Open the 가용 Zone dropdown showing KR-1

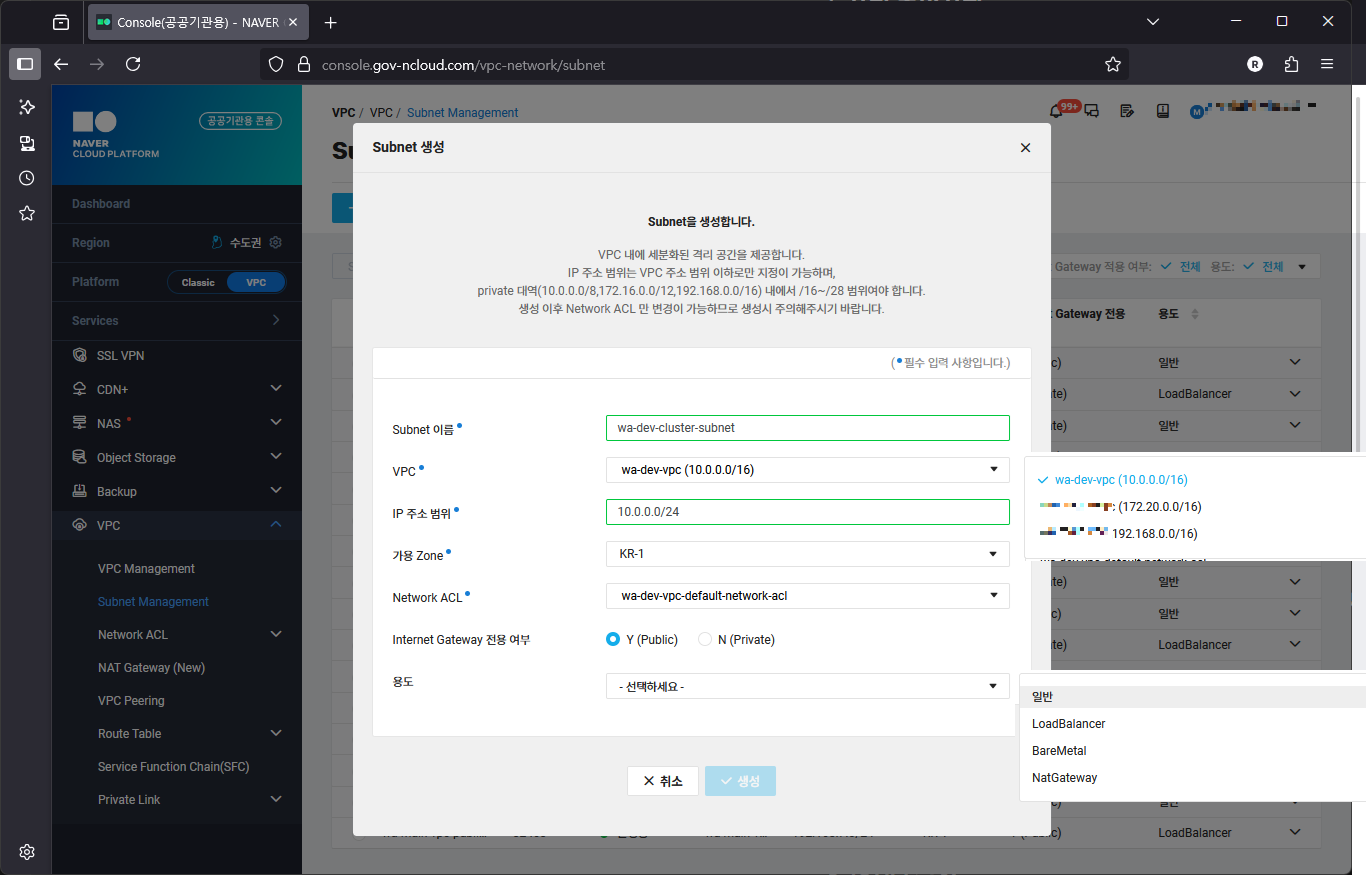pyautogui.click(x=808, y=554)
